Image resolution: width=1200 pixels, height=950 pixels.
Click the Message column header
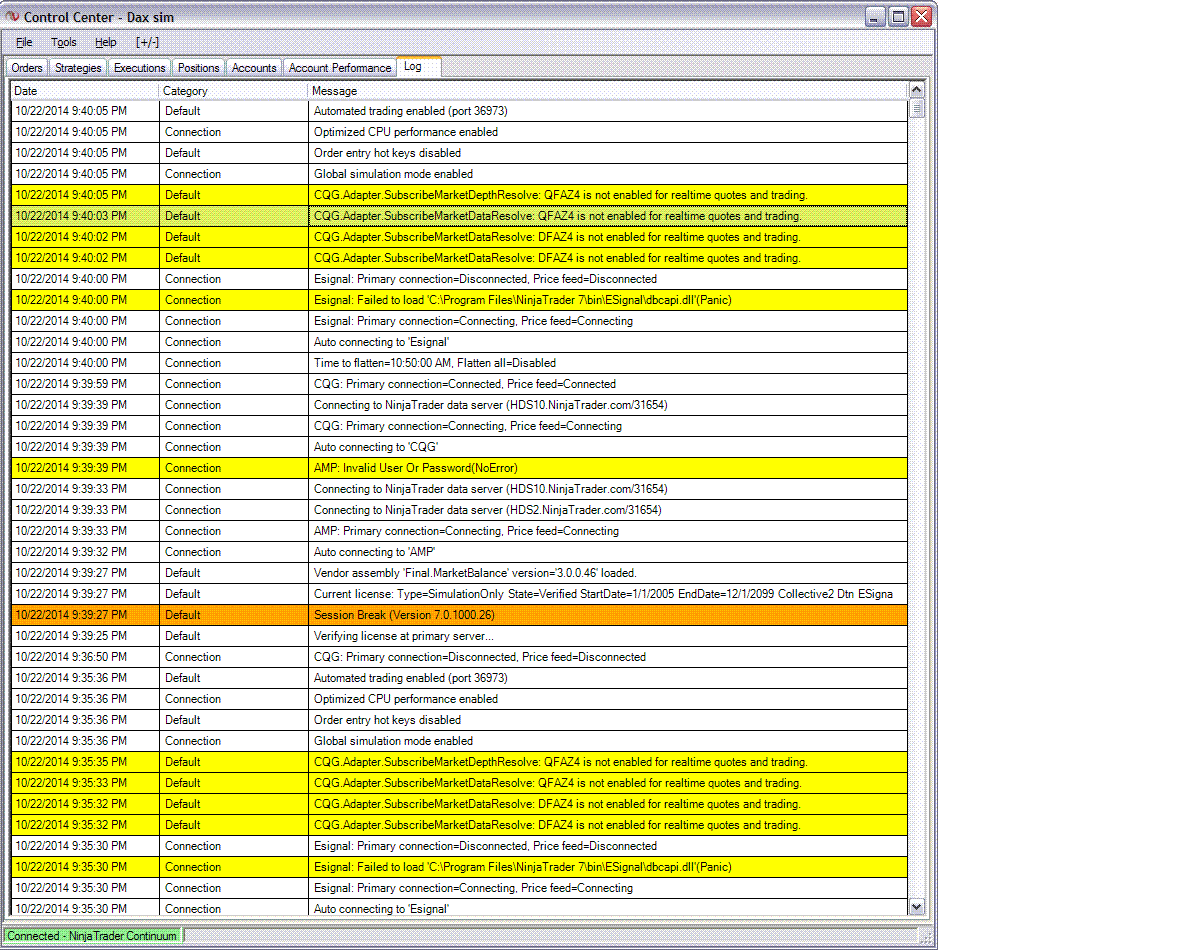[607, 91]
